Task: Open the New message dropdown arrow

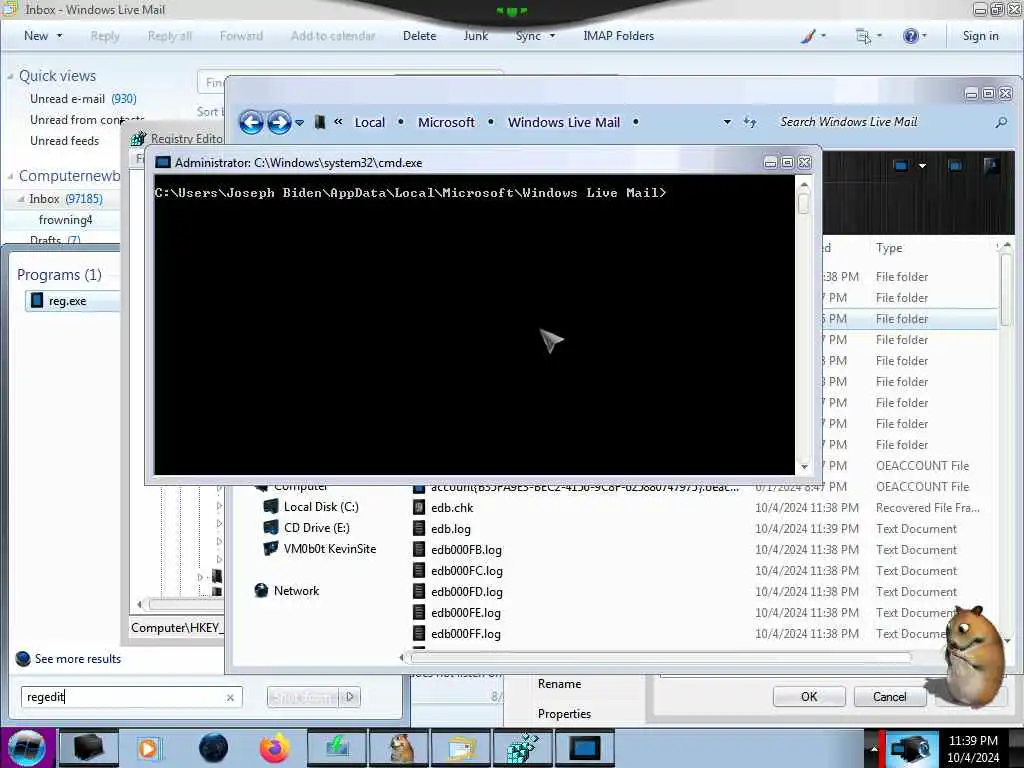Action: tap(59, 36)
